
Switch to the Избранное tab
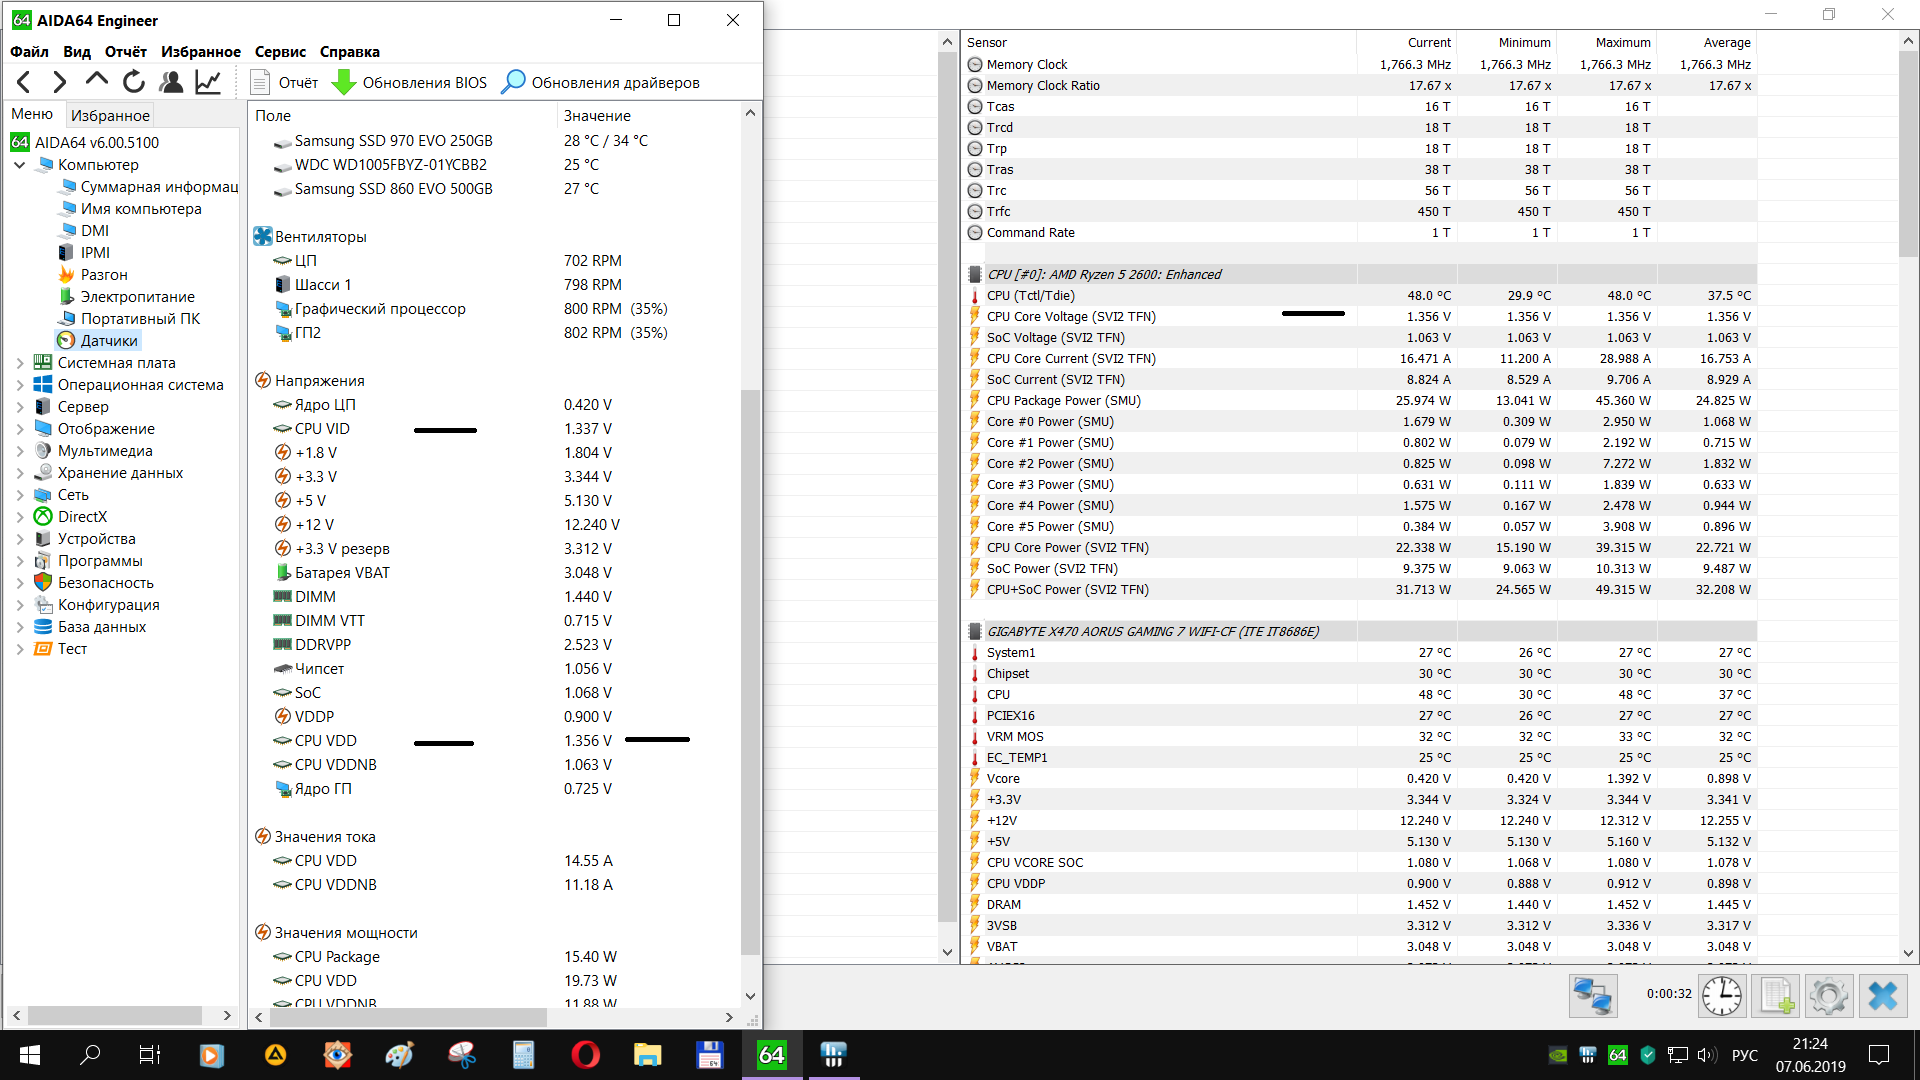pos(110,115)
